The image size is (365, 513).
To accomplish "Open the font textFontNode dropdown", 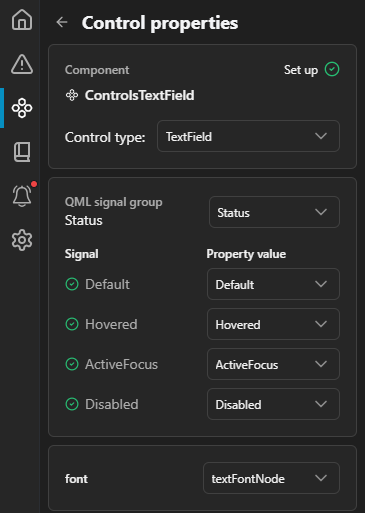I will 271,478.
